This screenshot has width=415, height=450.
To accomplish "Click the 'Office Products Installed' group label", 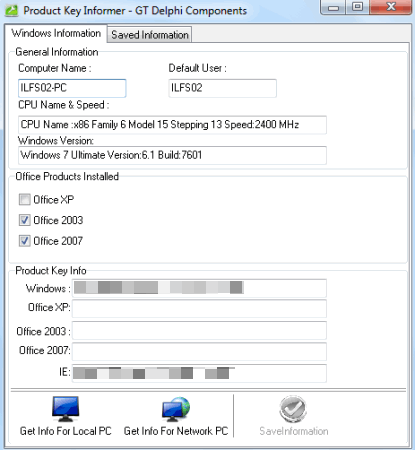I will click(x=67, y=176).
